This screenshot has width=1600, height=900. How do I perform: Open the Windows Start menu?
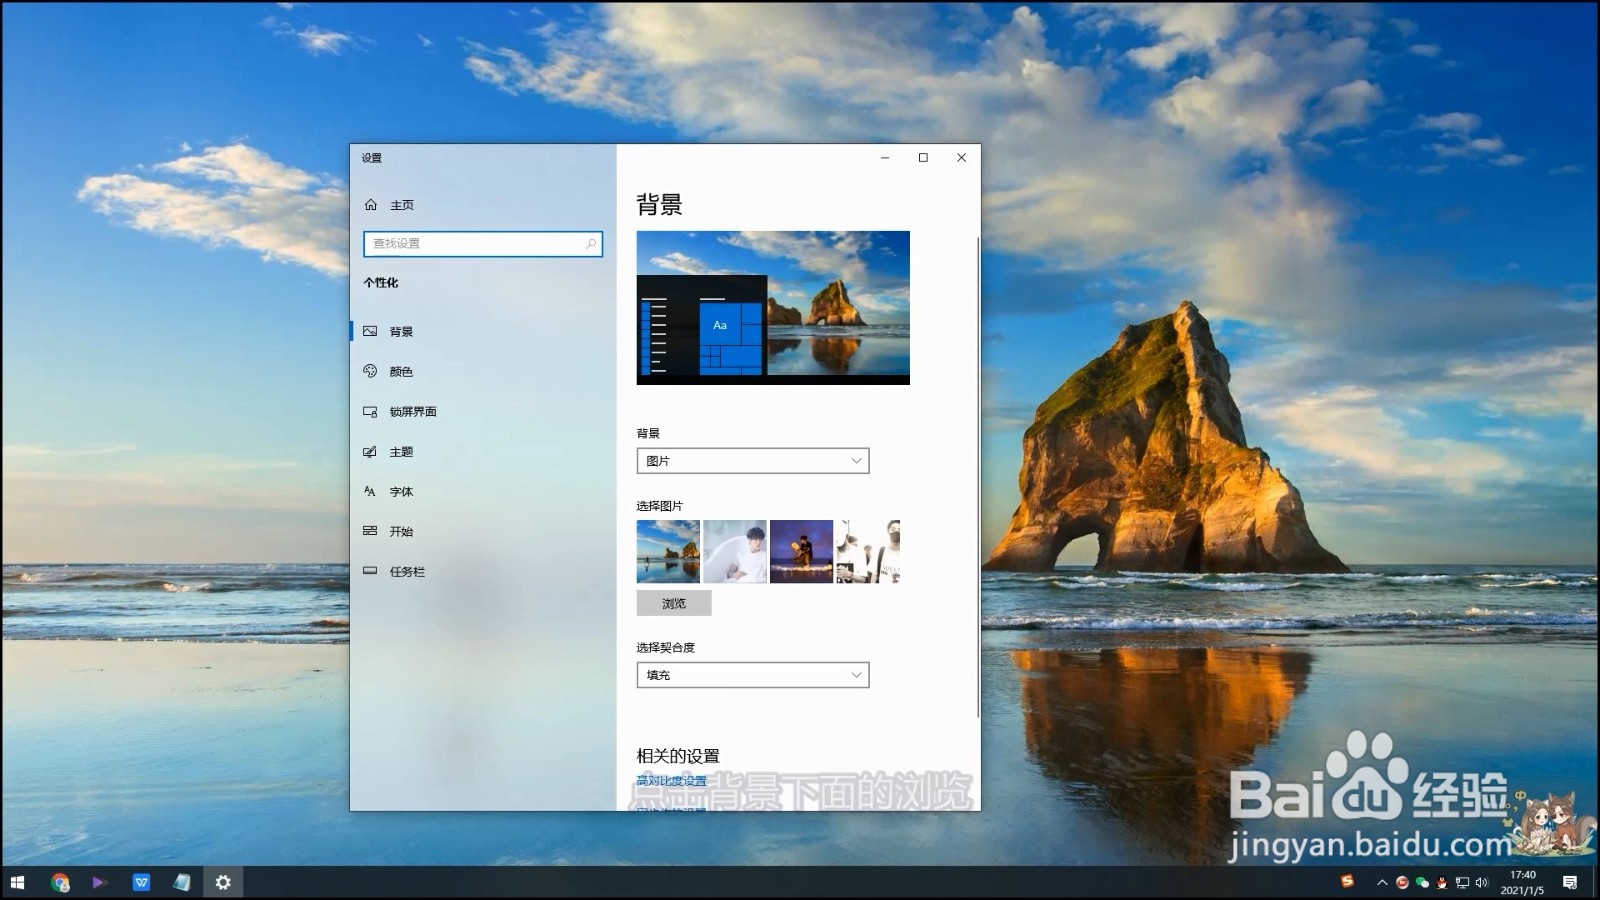(19, 882)
